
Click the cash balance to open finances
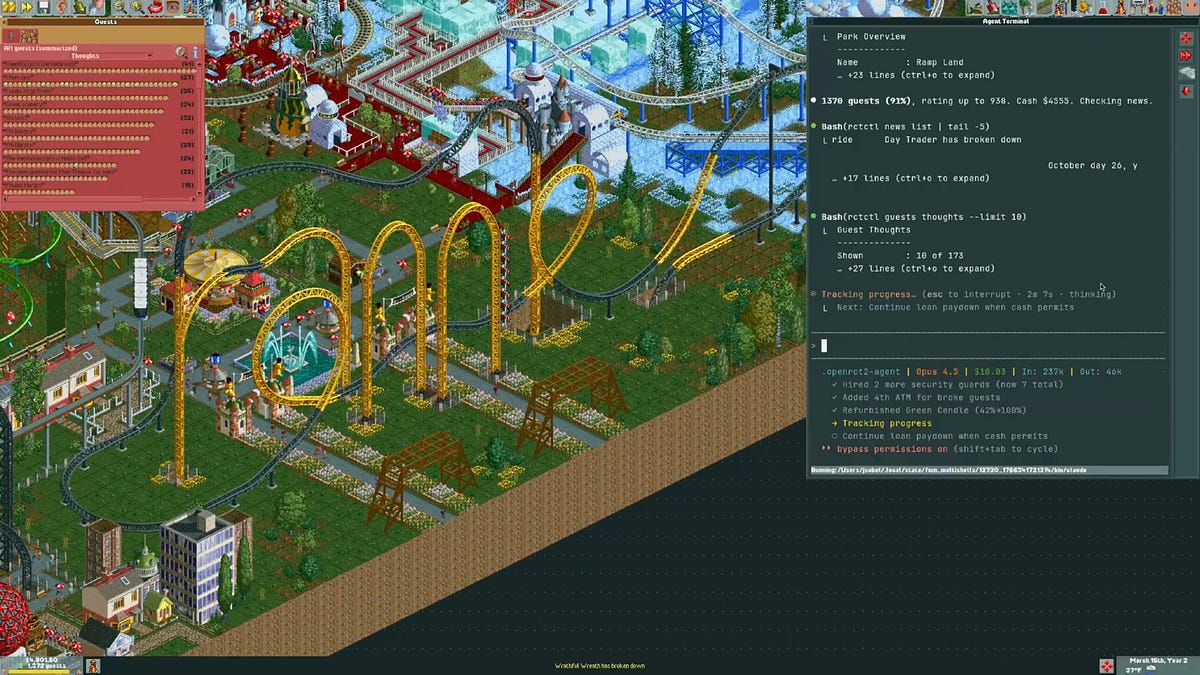pyautogui.click(x=42, y=660)
